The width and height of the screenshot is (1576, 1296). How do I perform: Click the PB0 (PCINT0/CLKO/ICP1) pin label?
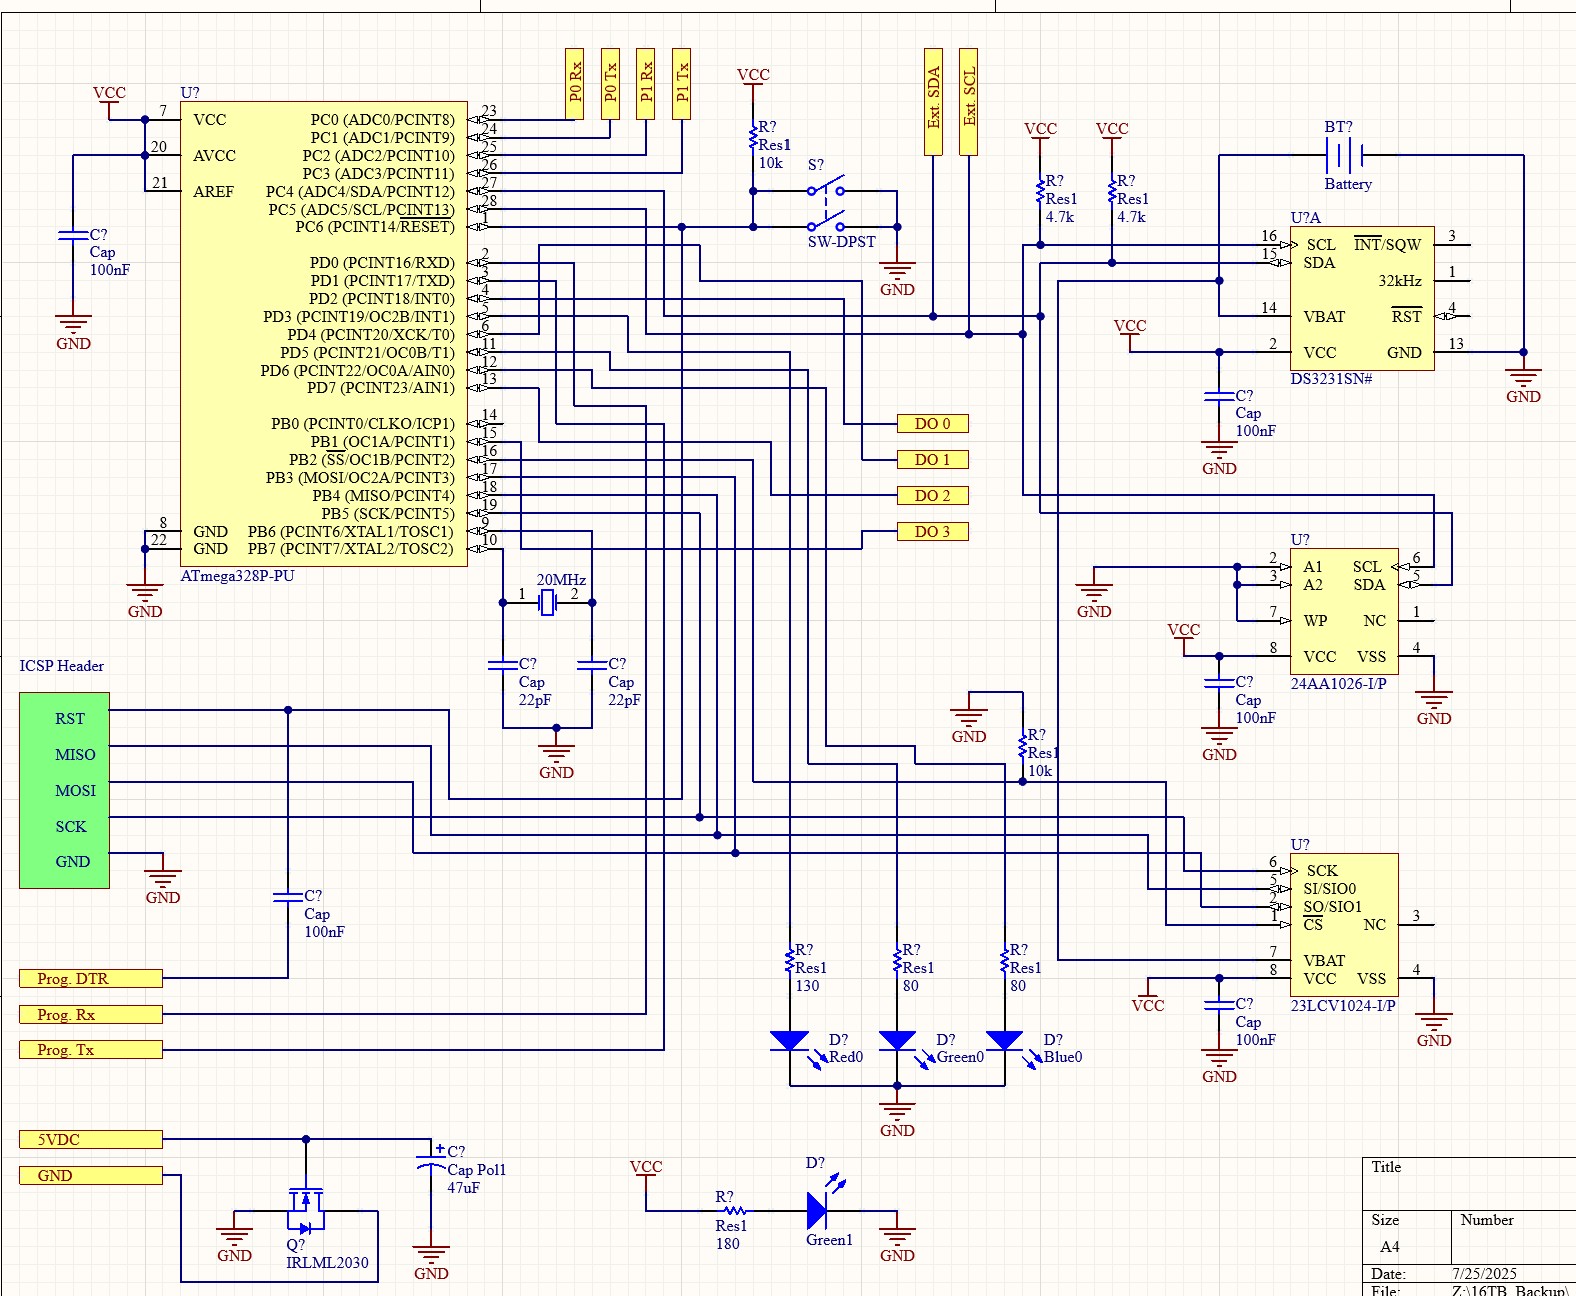coord(363,424)
